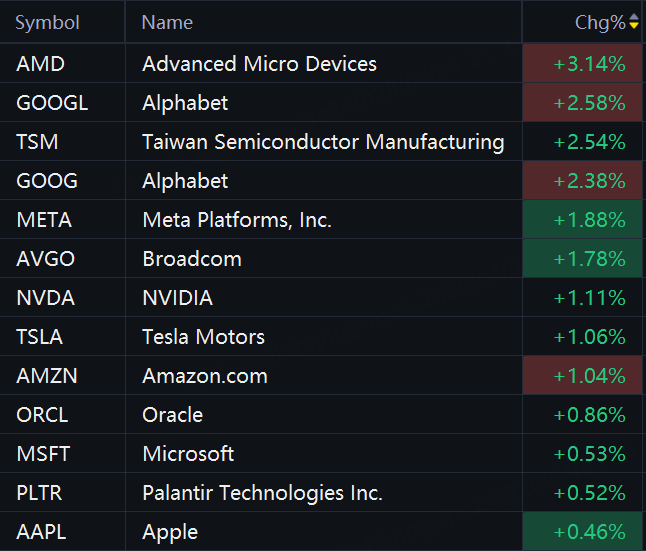Select the ORCL ticker symbol
This screenshot has height=551, width=646.
(44, 415)
